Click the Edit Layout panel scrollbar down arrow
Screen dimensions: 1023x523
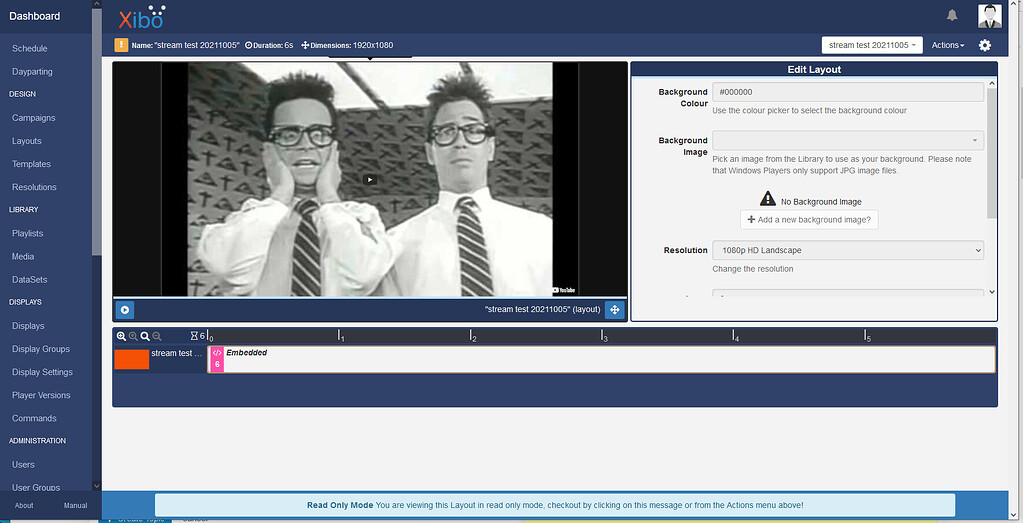tap(992, 292)
